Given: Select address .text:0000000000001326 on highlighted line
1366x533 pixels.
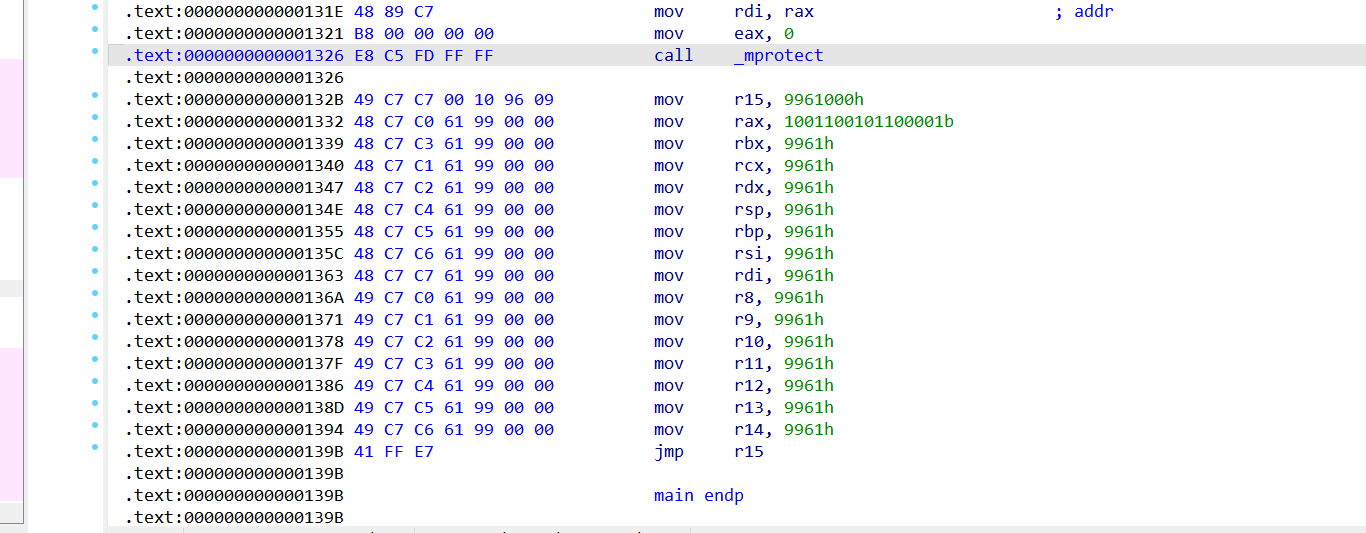Looking at the screenshot, I should [x=235, y=56].
